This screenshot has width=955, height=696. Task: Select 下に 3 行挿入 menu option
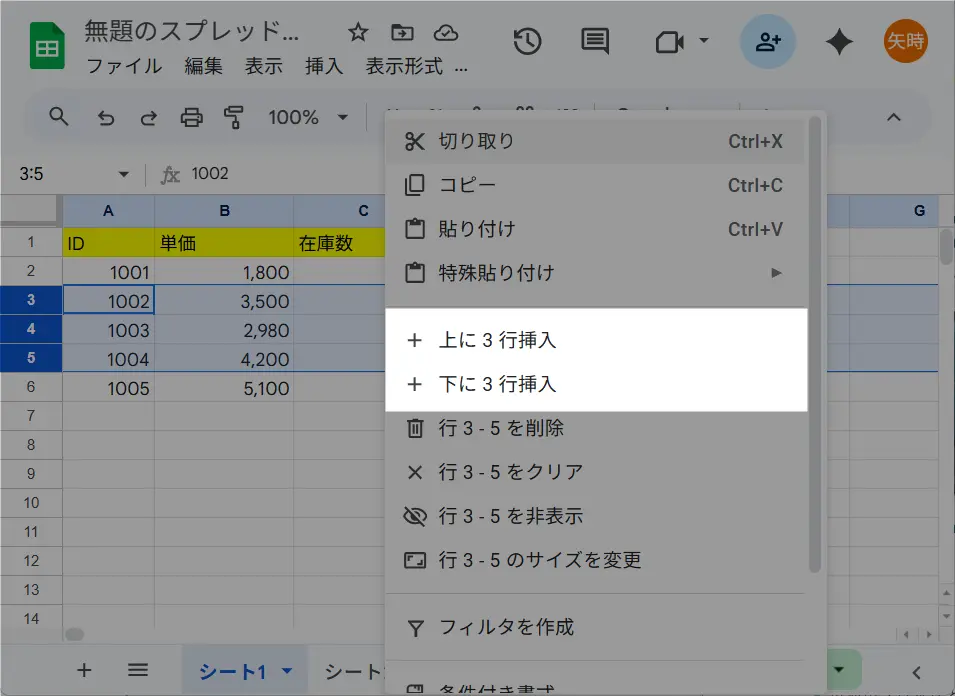497,384
